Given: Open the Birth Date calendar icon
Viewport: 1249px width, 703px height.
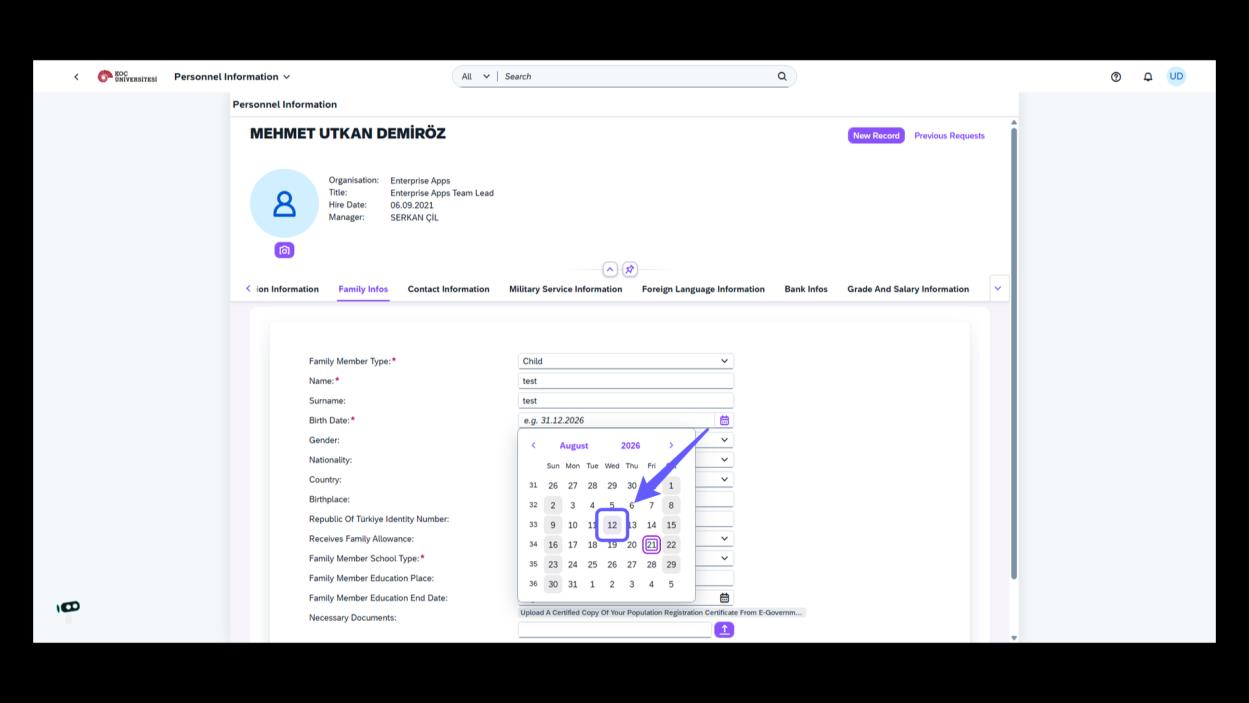Looking at the screenshot, I should point(725,420).
